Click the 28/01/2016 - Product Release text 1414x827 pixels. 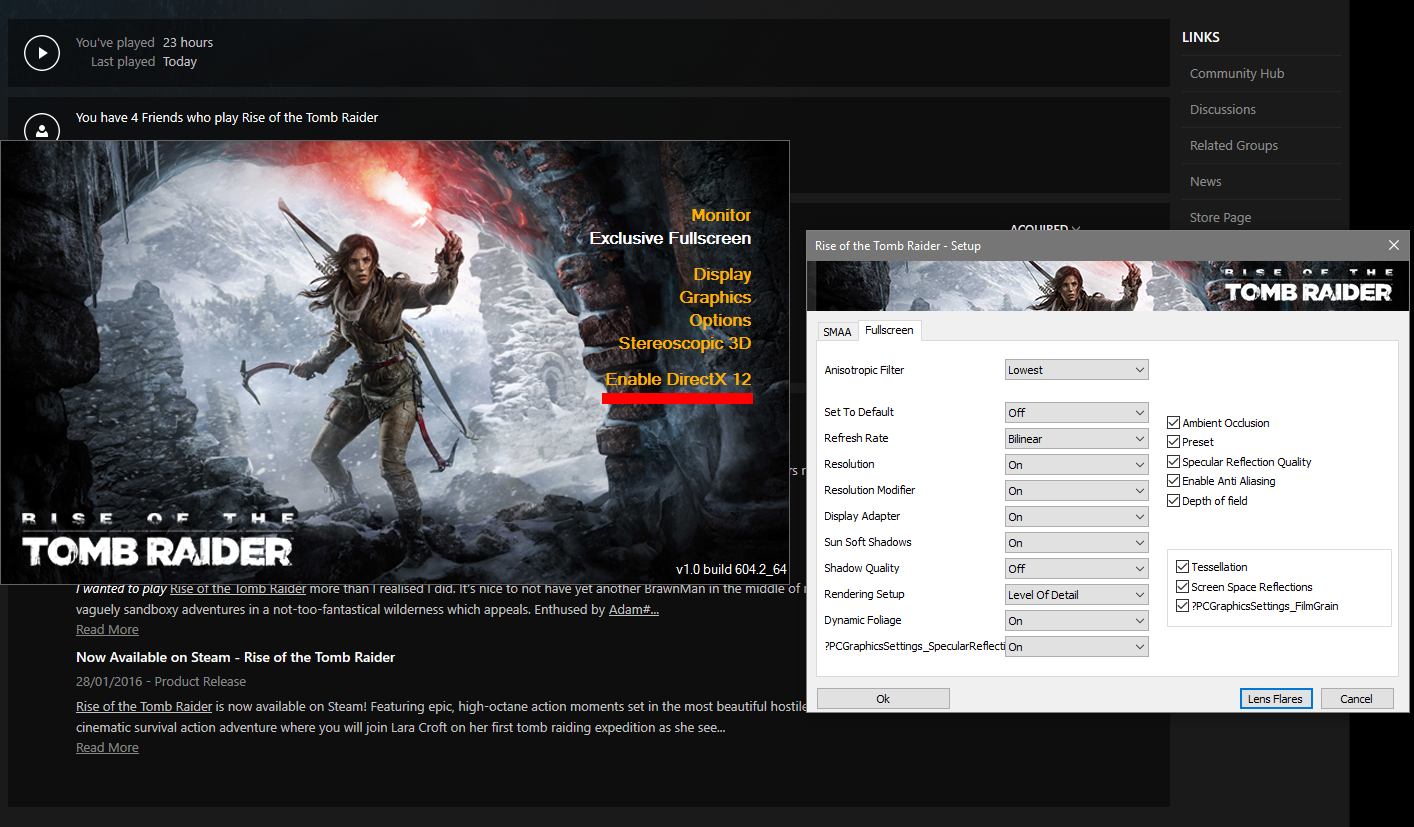point(161,681)
